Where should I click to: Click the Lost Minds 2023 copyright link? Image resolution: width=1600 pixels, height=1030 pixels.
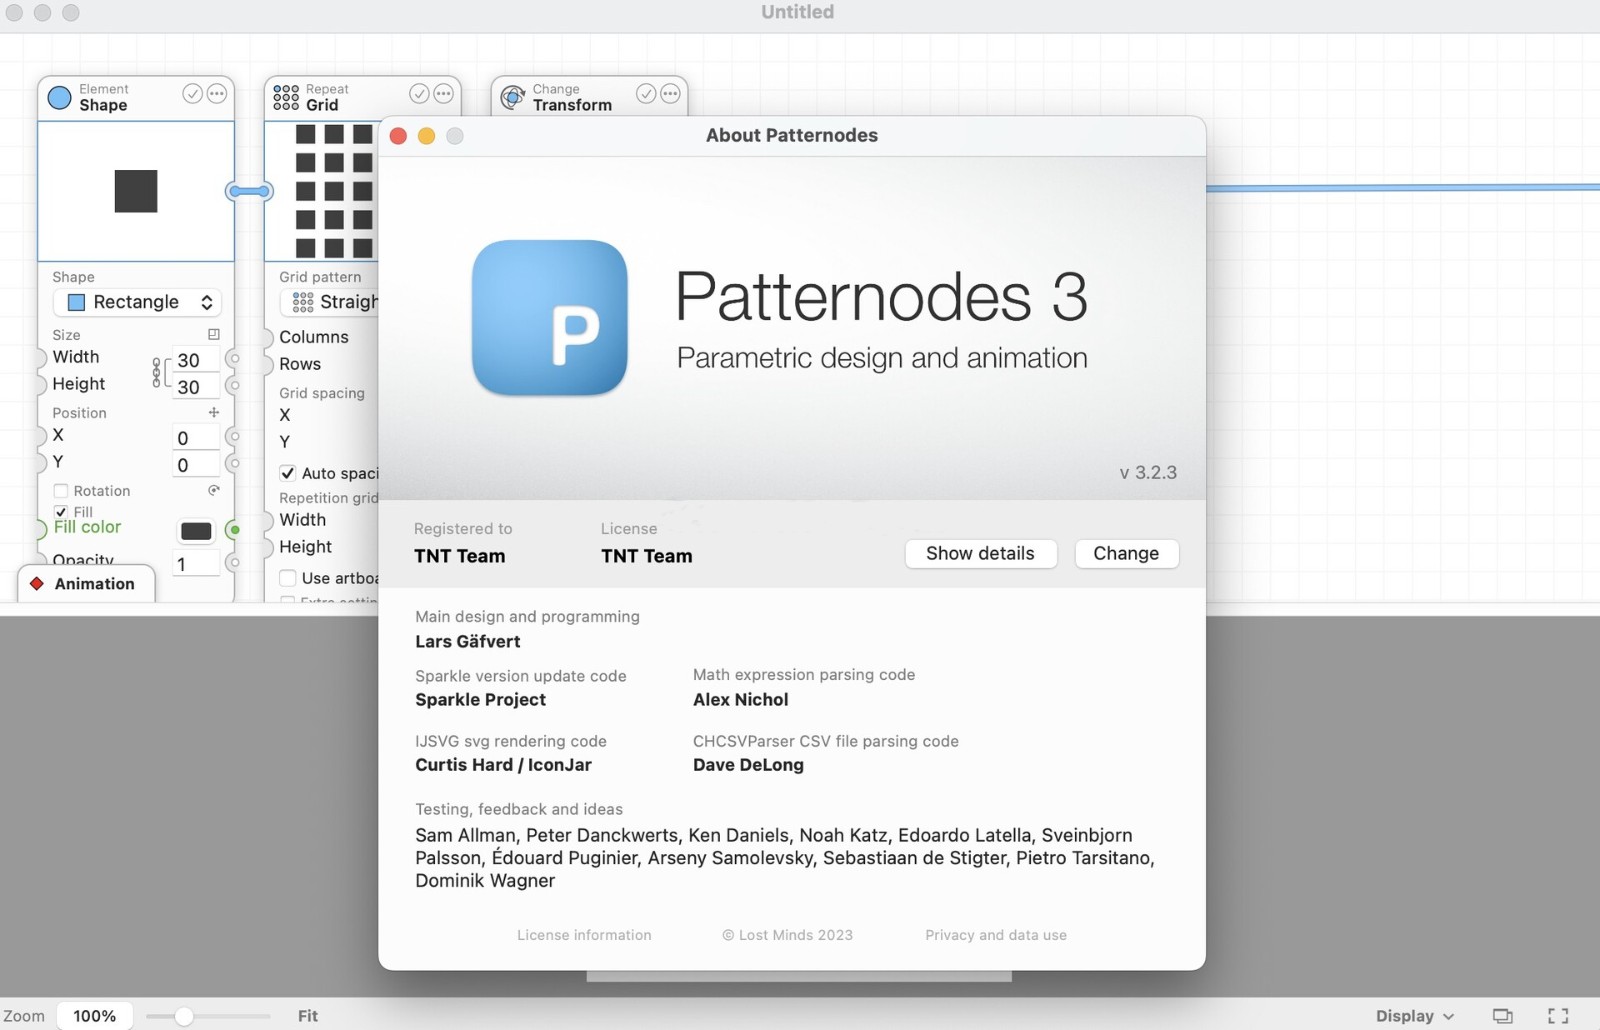coord(788,935)
